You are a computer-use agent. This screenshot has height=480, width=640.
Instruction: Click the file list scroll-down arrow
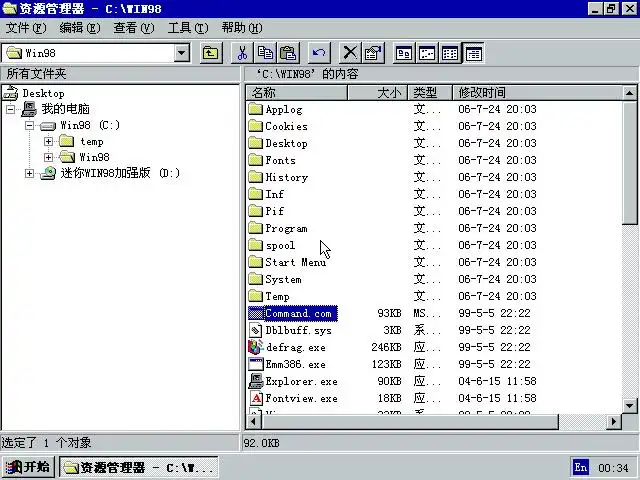(629, 406)
